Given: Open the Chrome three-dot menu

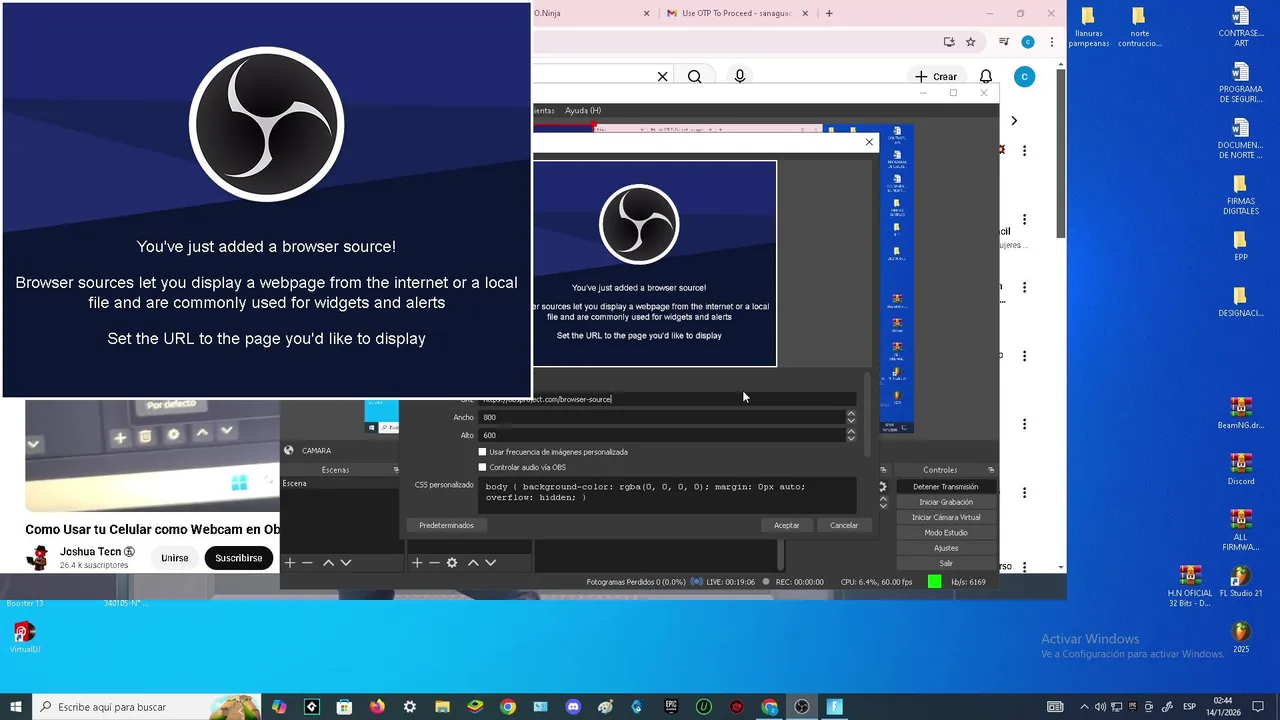Looking at the screenshot, I should pos(1052,42).
